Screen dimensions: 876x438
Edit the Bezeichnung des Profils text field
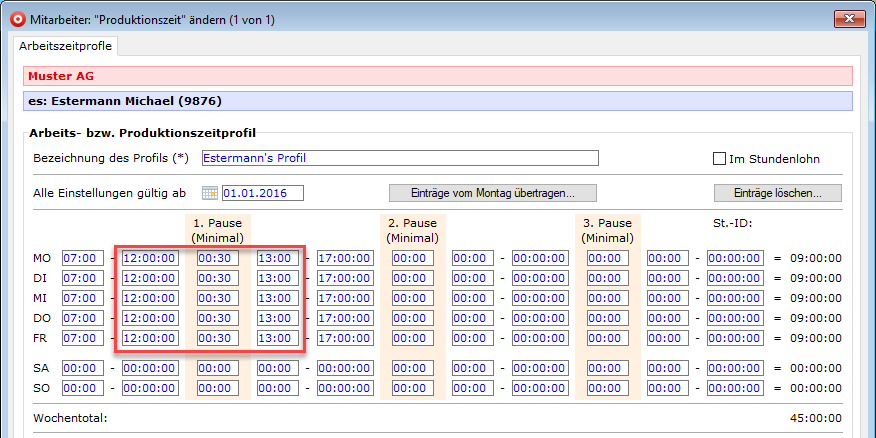(x=399, y=158)
